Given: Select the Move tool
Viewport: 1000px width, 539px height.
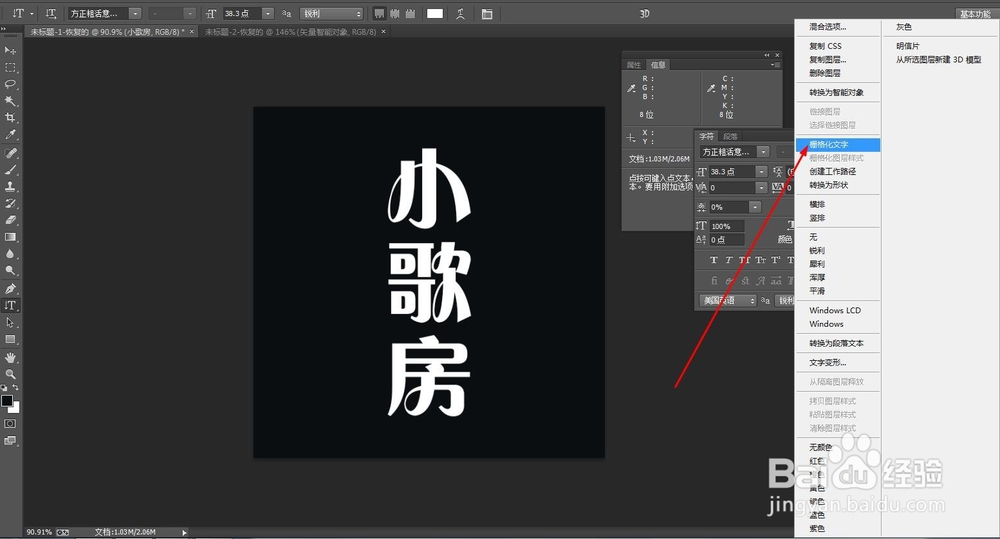Looking at the screenshot, I should pos(10,50).
